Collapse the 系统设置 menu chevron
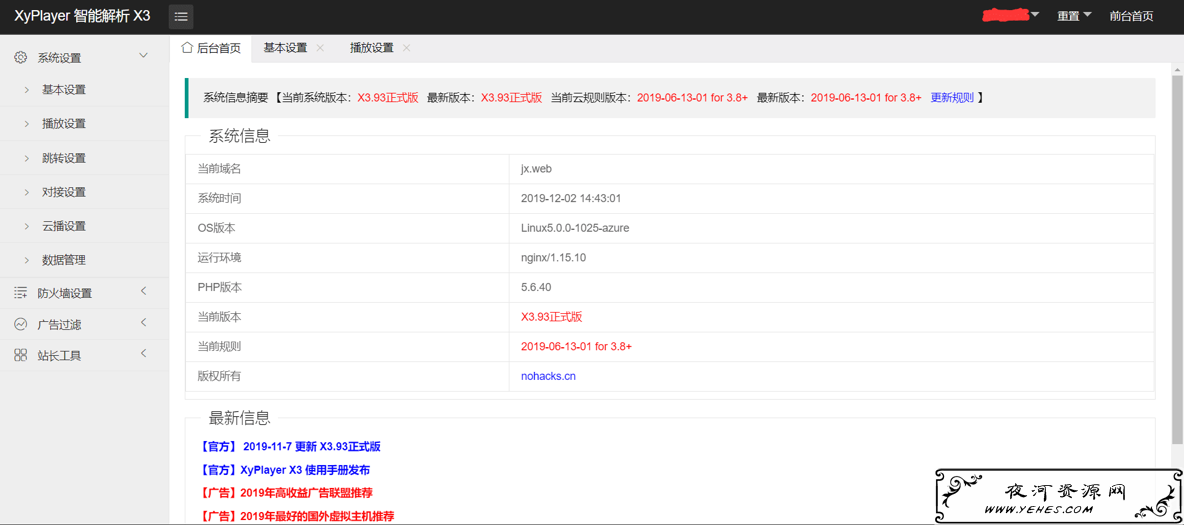1184x525 pixels. [x=143, y=56]
